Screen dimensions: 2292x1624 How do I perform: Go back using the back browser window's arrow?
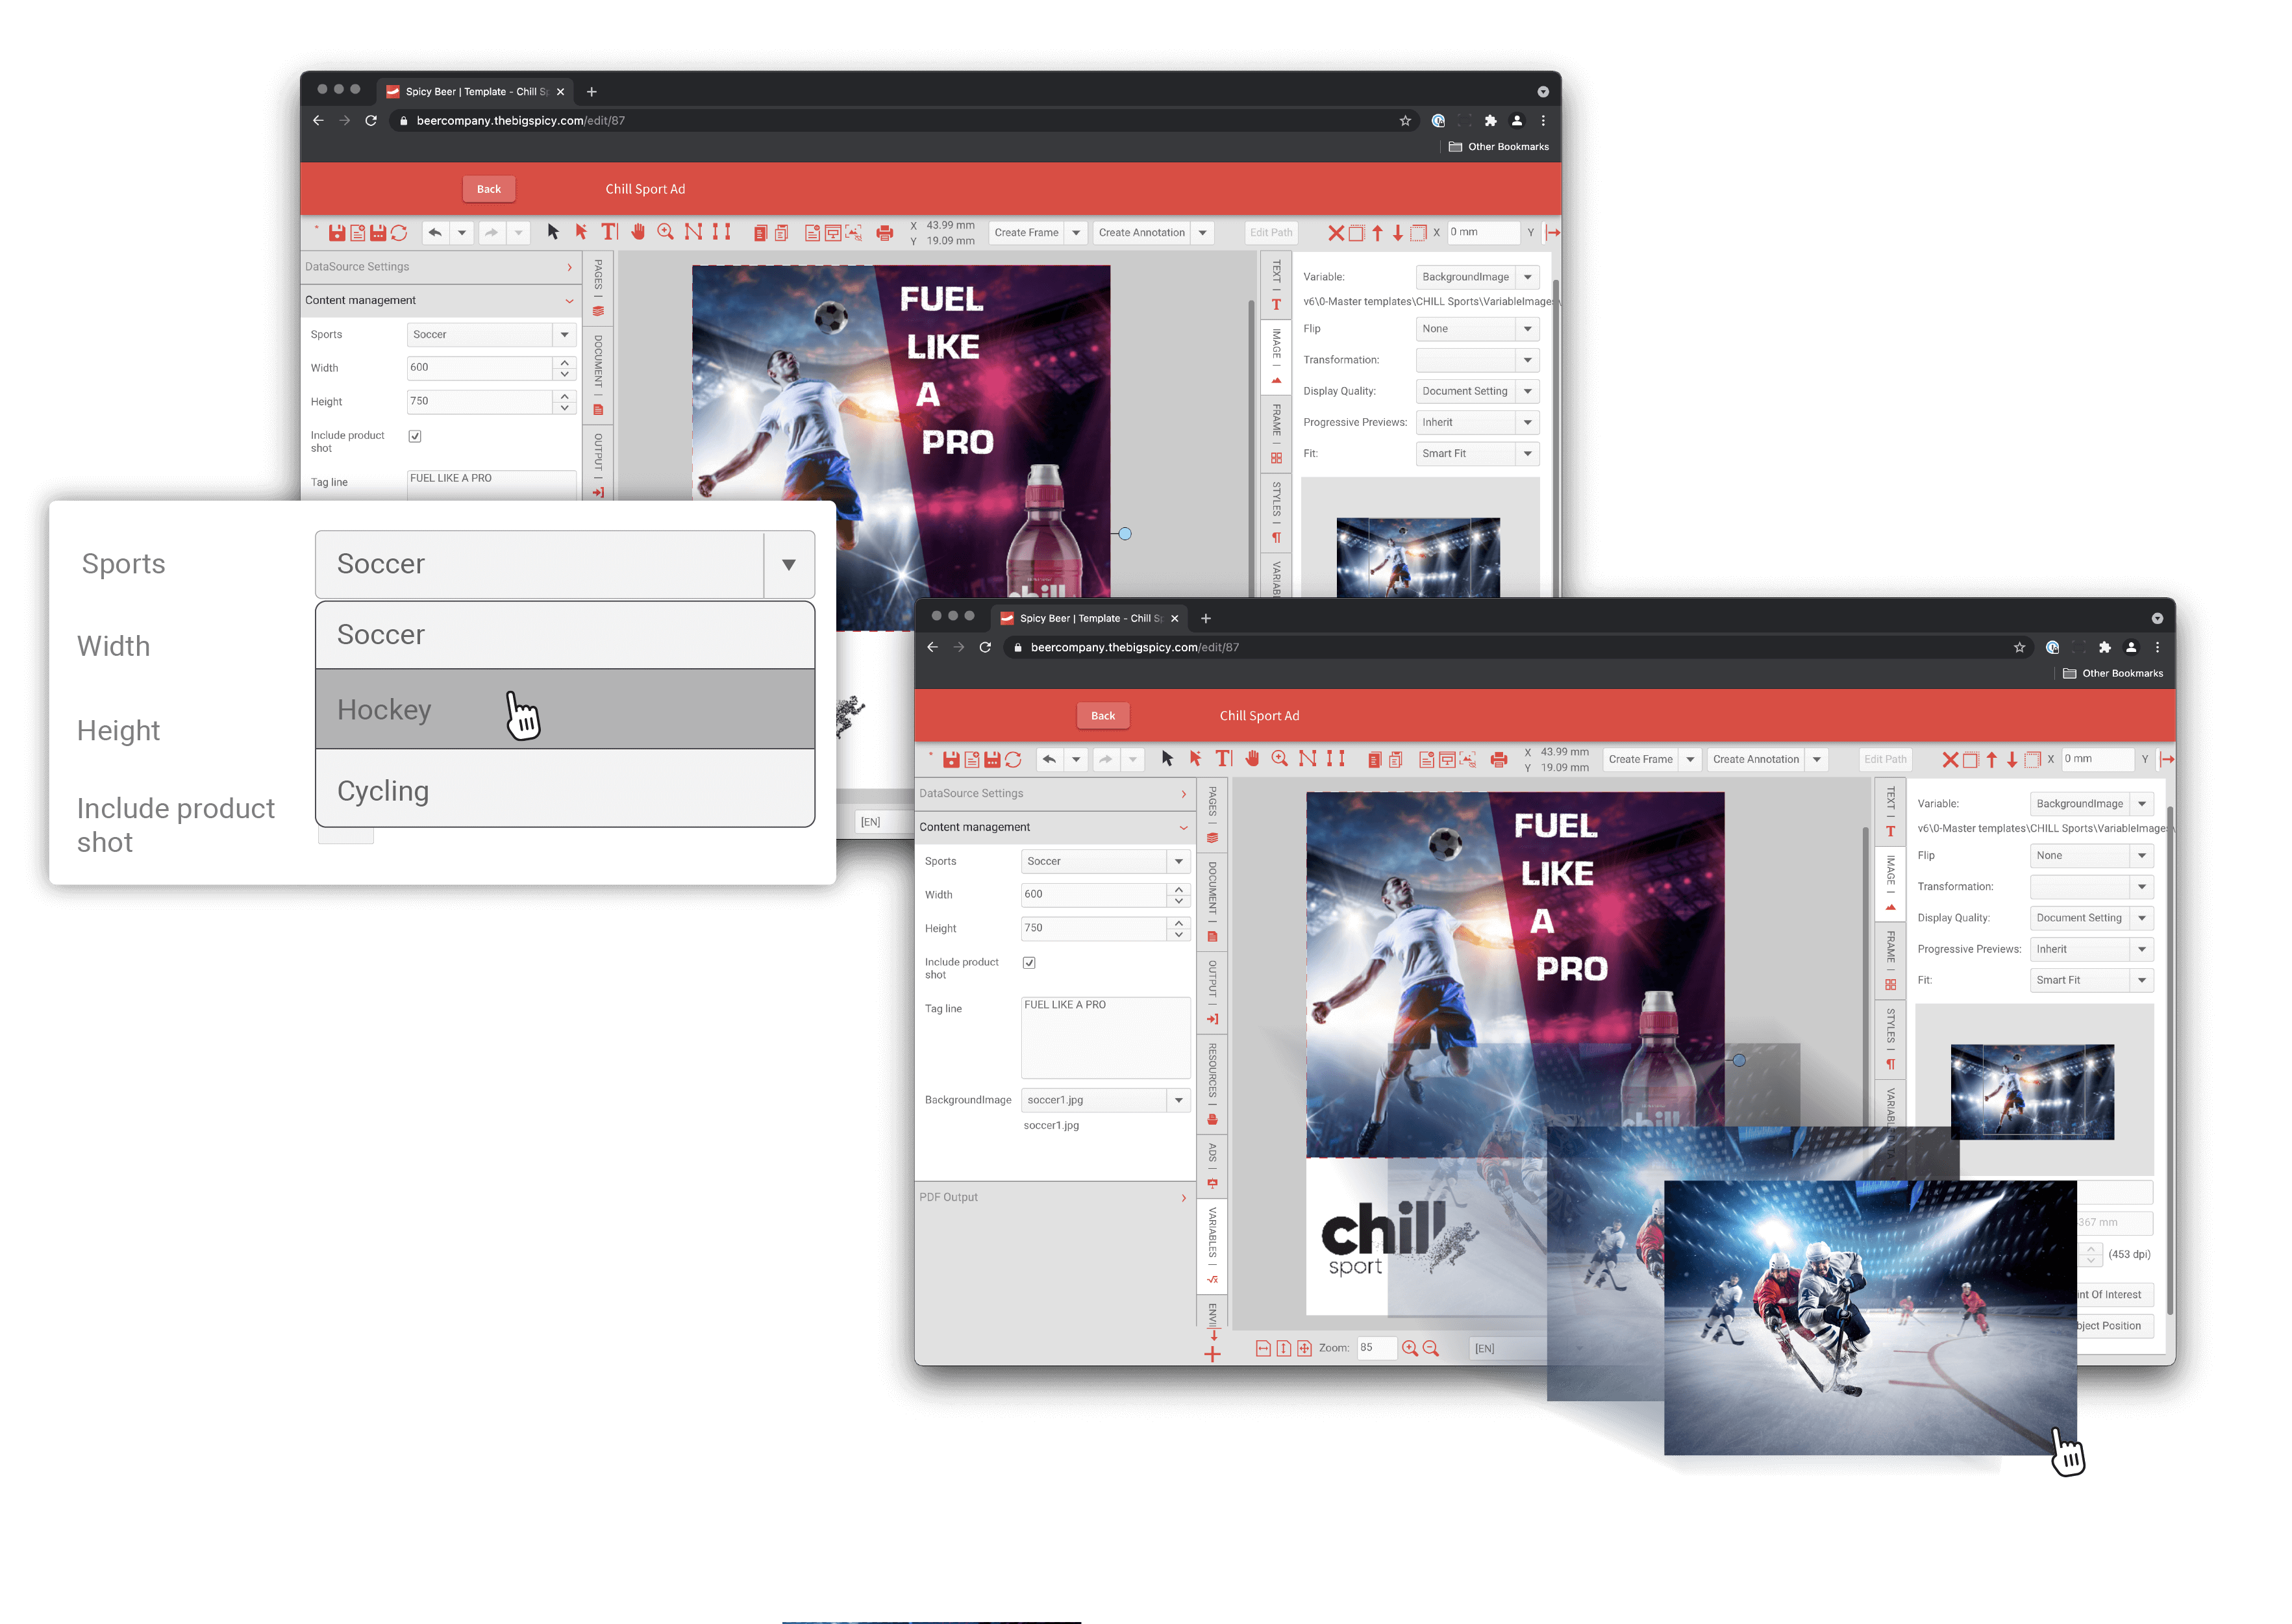[318, 120]
